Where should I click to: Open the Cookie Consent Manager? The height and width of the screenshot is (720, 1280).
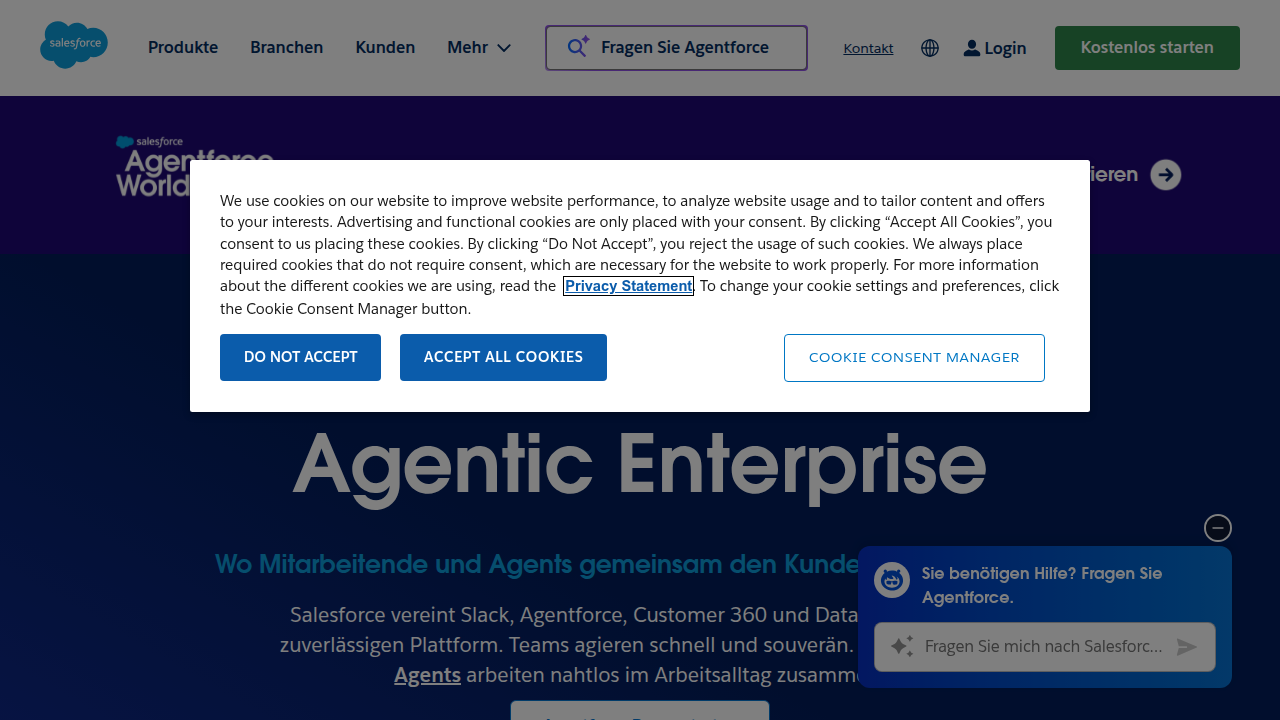(x=914, y=357)
